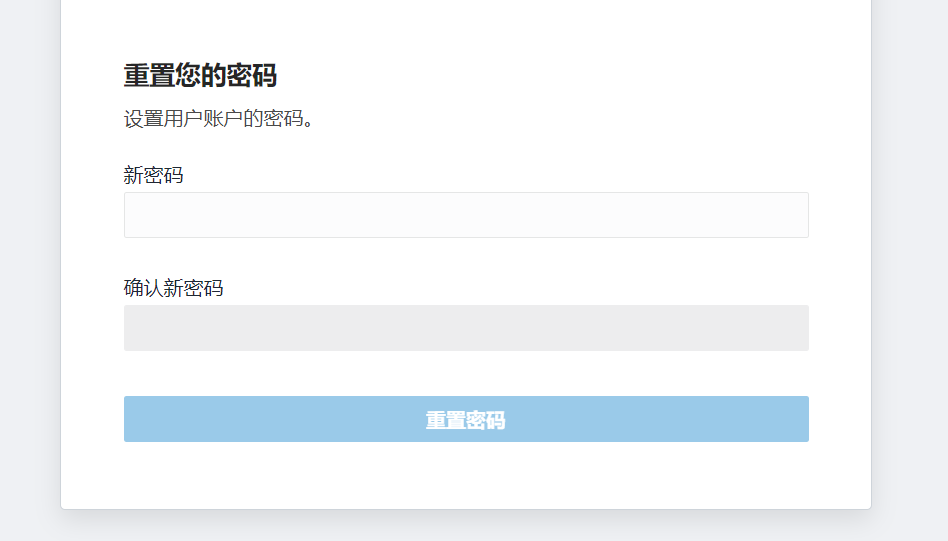Screen dimensions: 948x541
Task: Click the subtitle under the form title
Action: [x=219, y=119]
